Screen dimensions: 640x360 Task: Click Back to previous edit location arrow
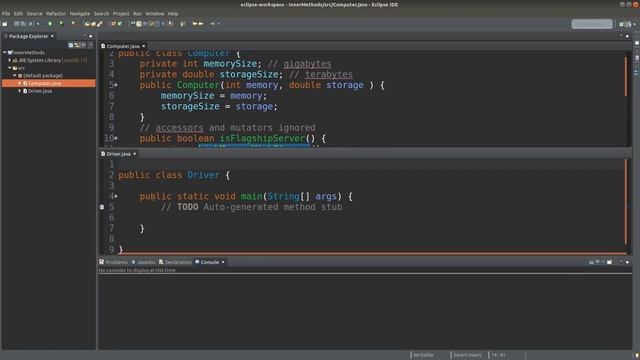point(195,24)
